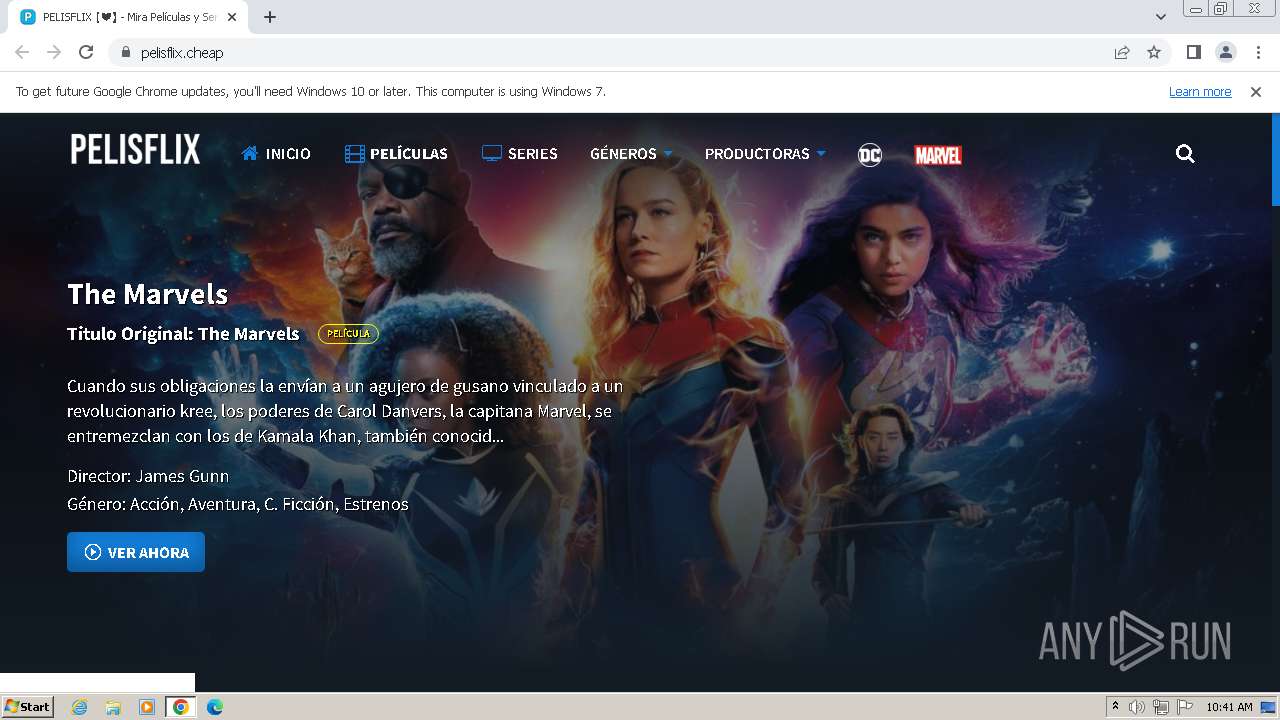Open the MARVEL logo icon

[938, 155]
